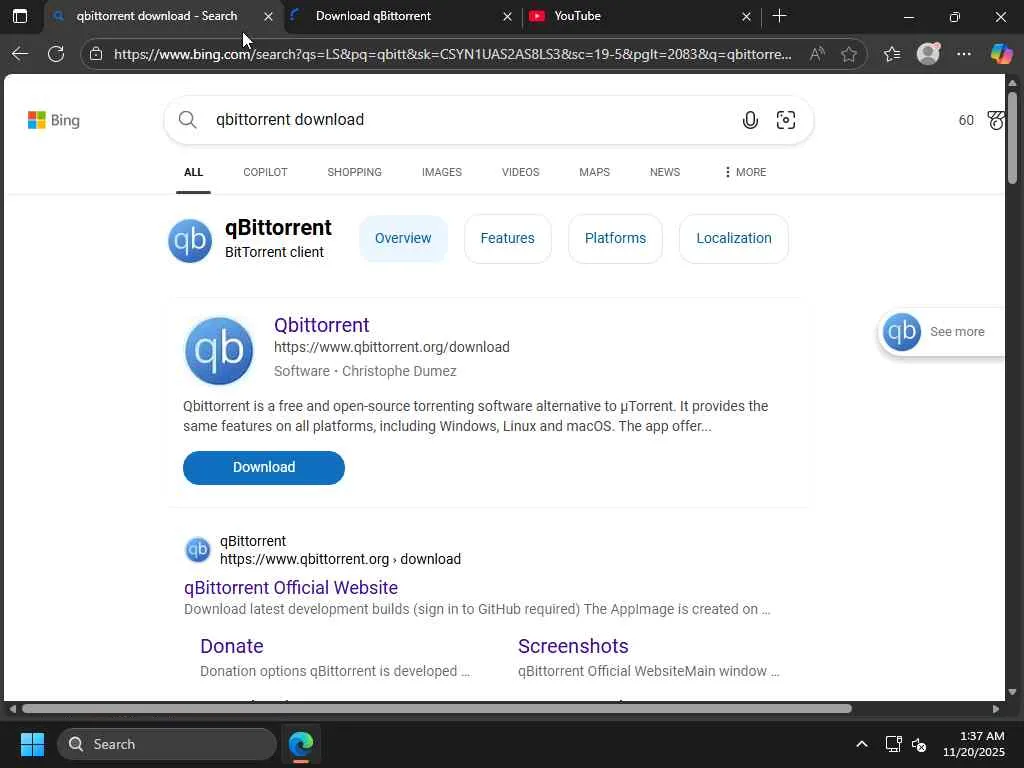Image resolution: width=1024 pixels, height=768 pixels.
Task: Close the Download qBittorrent tab
Action: pos(507,16)
